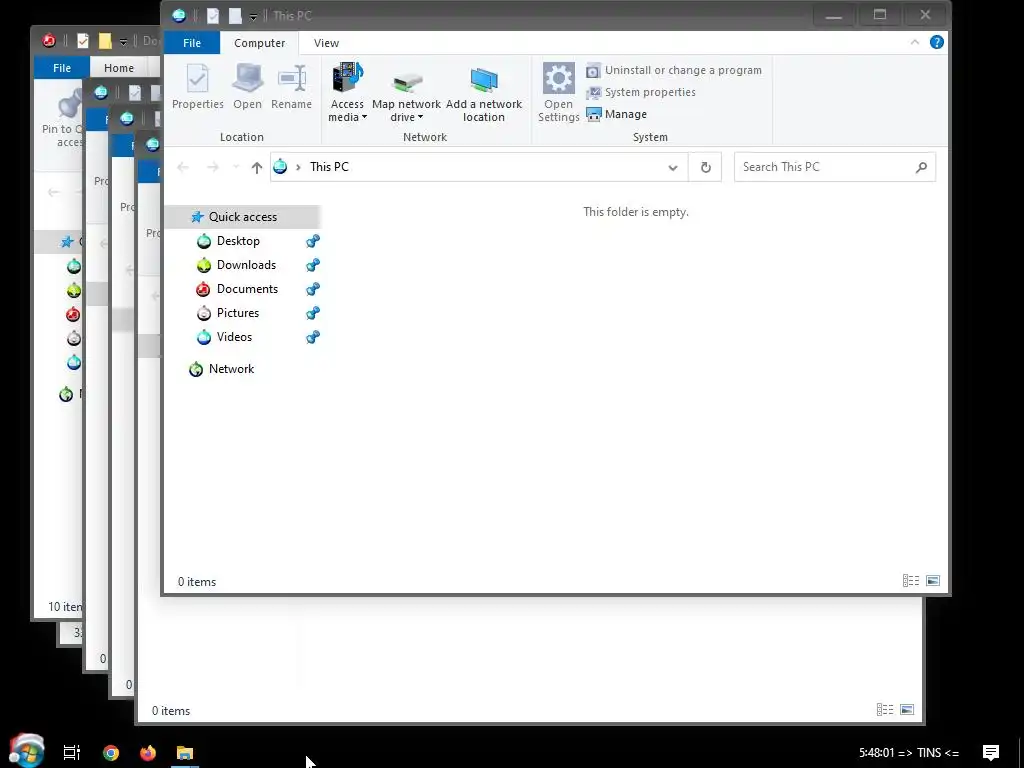Click quick access toolbar New folder icon

click(x=235, y=15)
